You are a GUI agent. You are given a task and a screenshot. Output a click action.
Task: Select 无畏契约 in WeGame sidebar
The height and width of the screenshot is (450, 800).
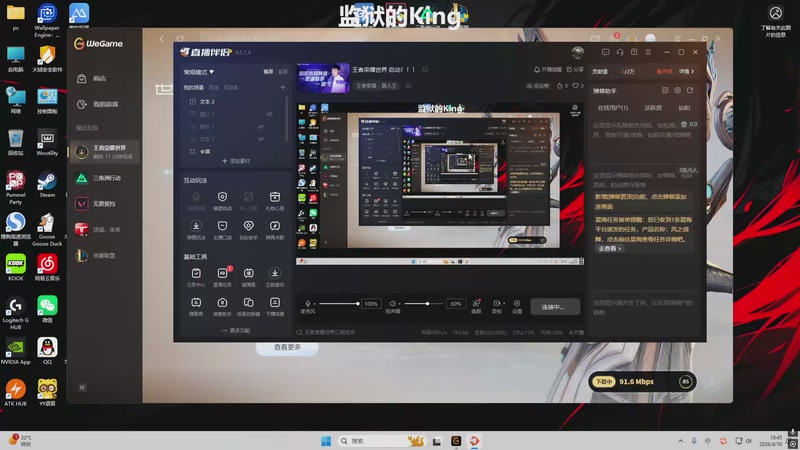[105, 204]
